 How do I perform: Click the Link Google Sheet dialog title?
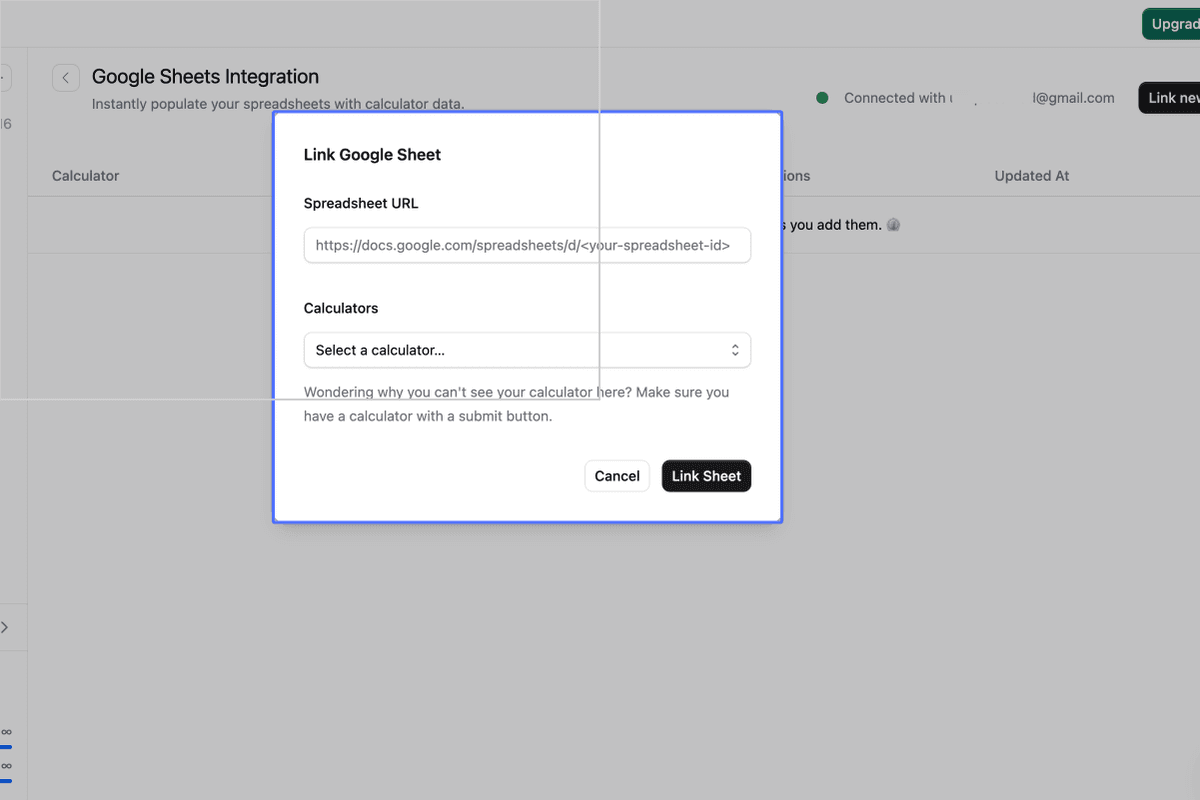[x=372, y=155]
